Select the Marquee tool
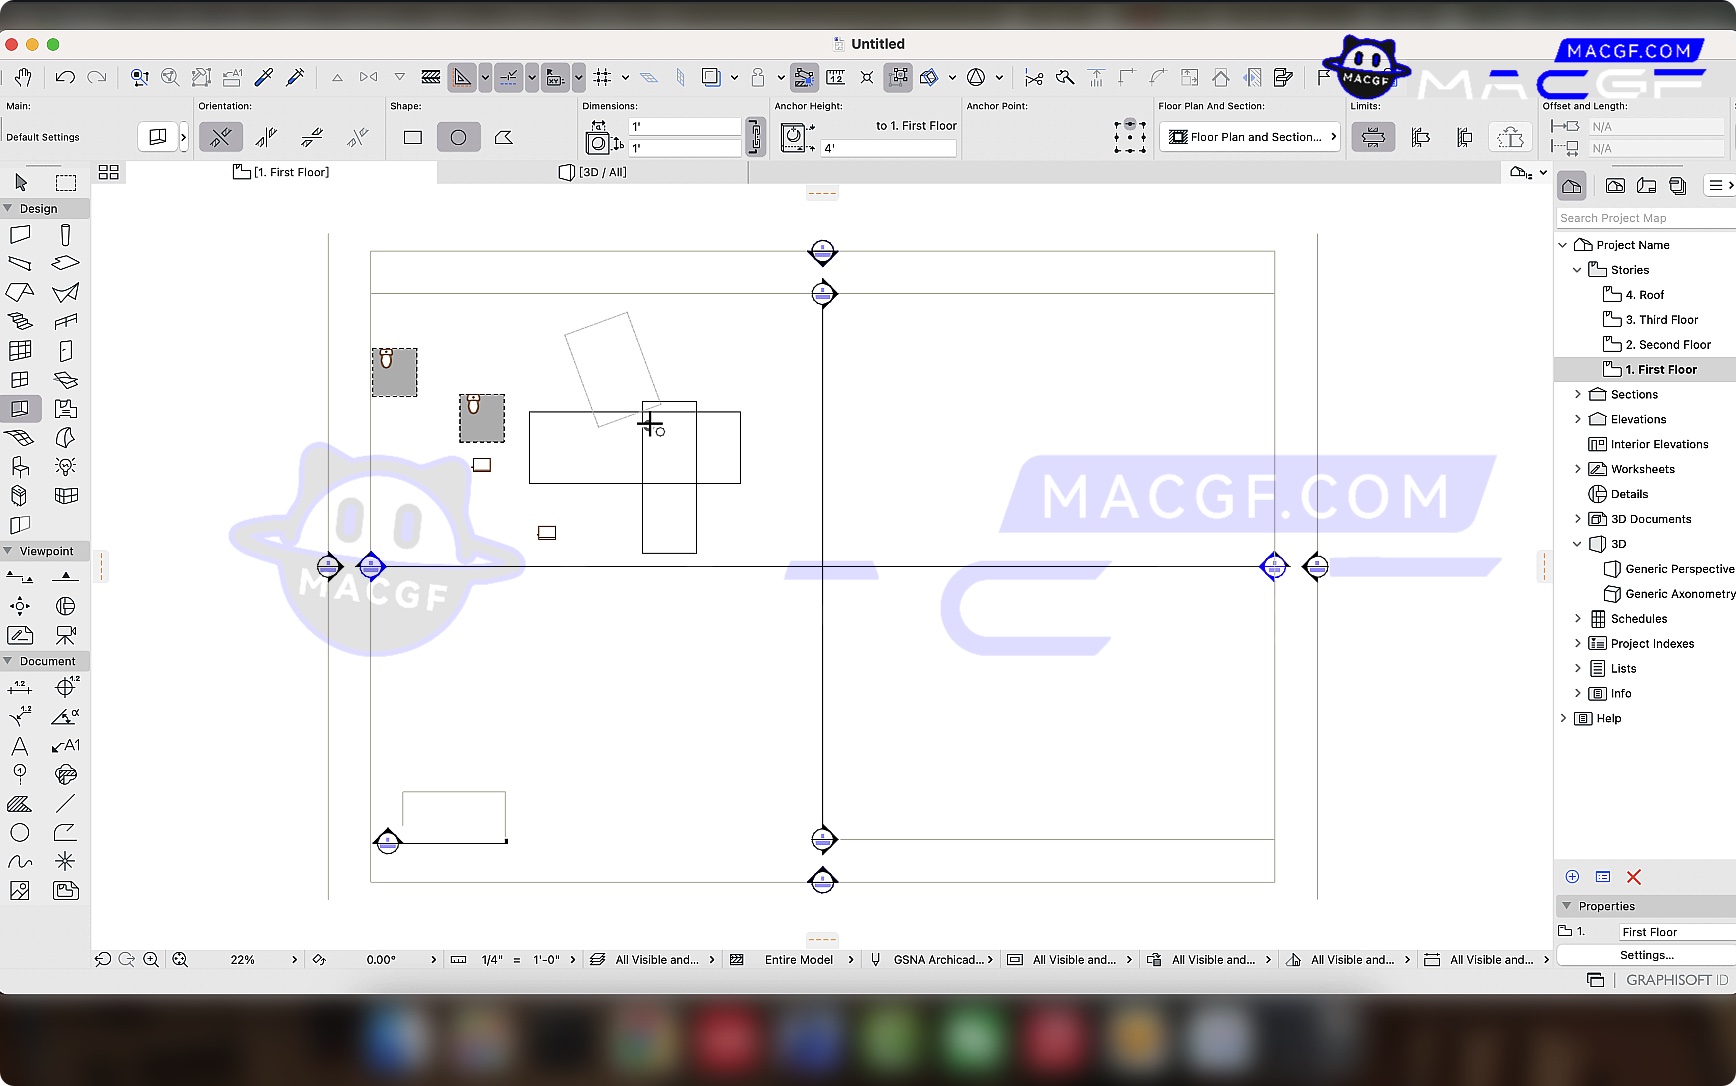 pos(66,182)
